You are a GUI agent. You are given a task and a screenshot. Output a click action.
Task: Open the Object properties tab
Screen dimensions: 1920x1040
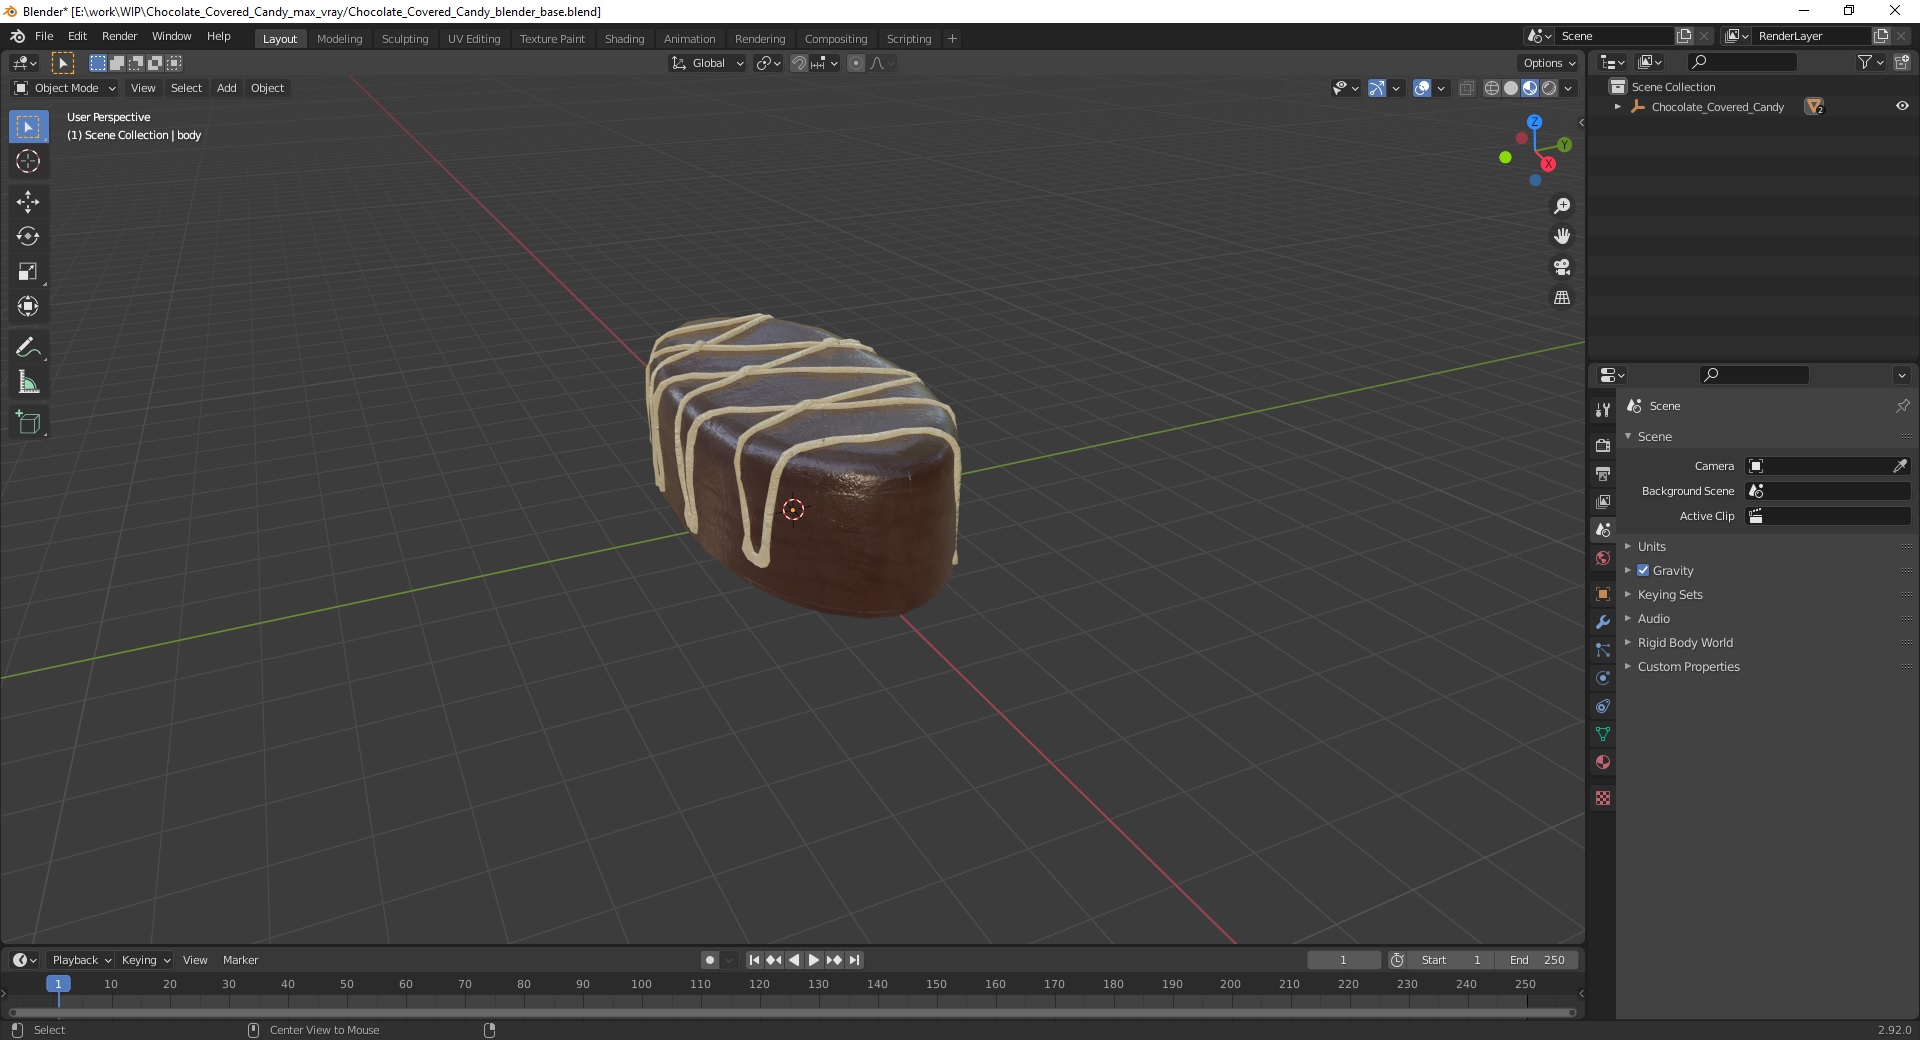click(1603, 594)
